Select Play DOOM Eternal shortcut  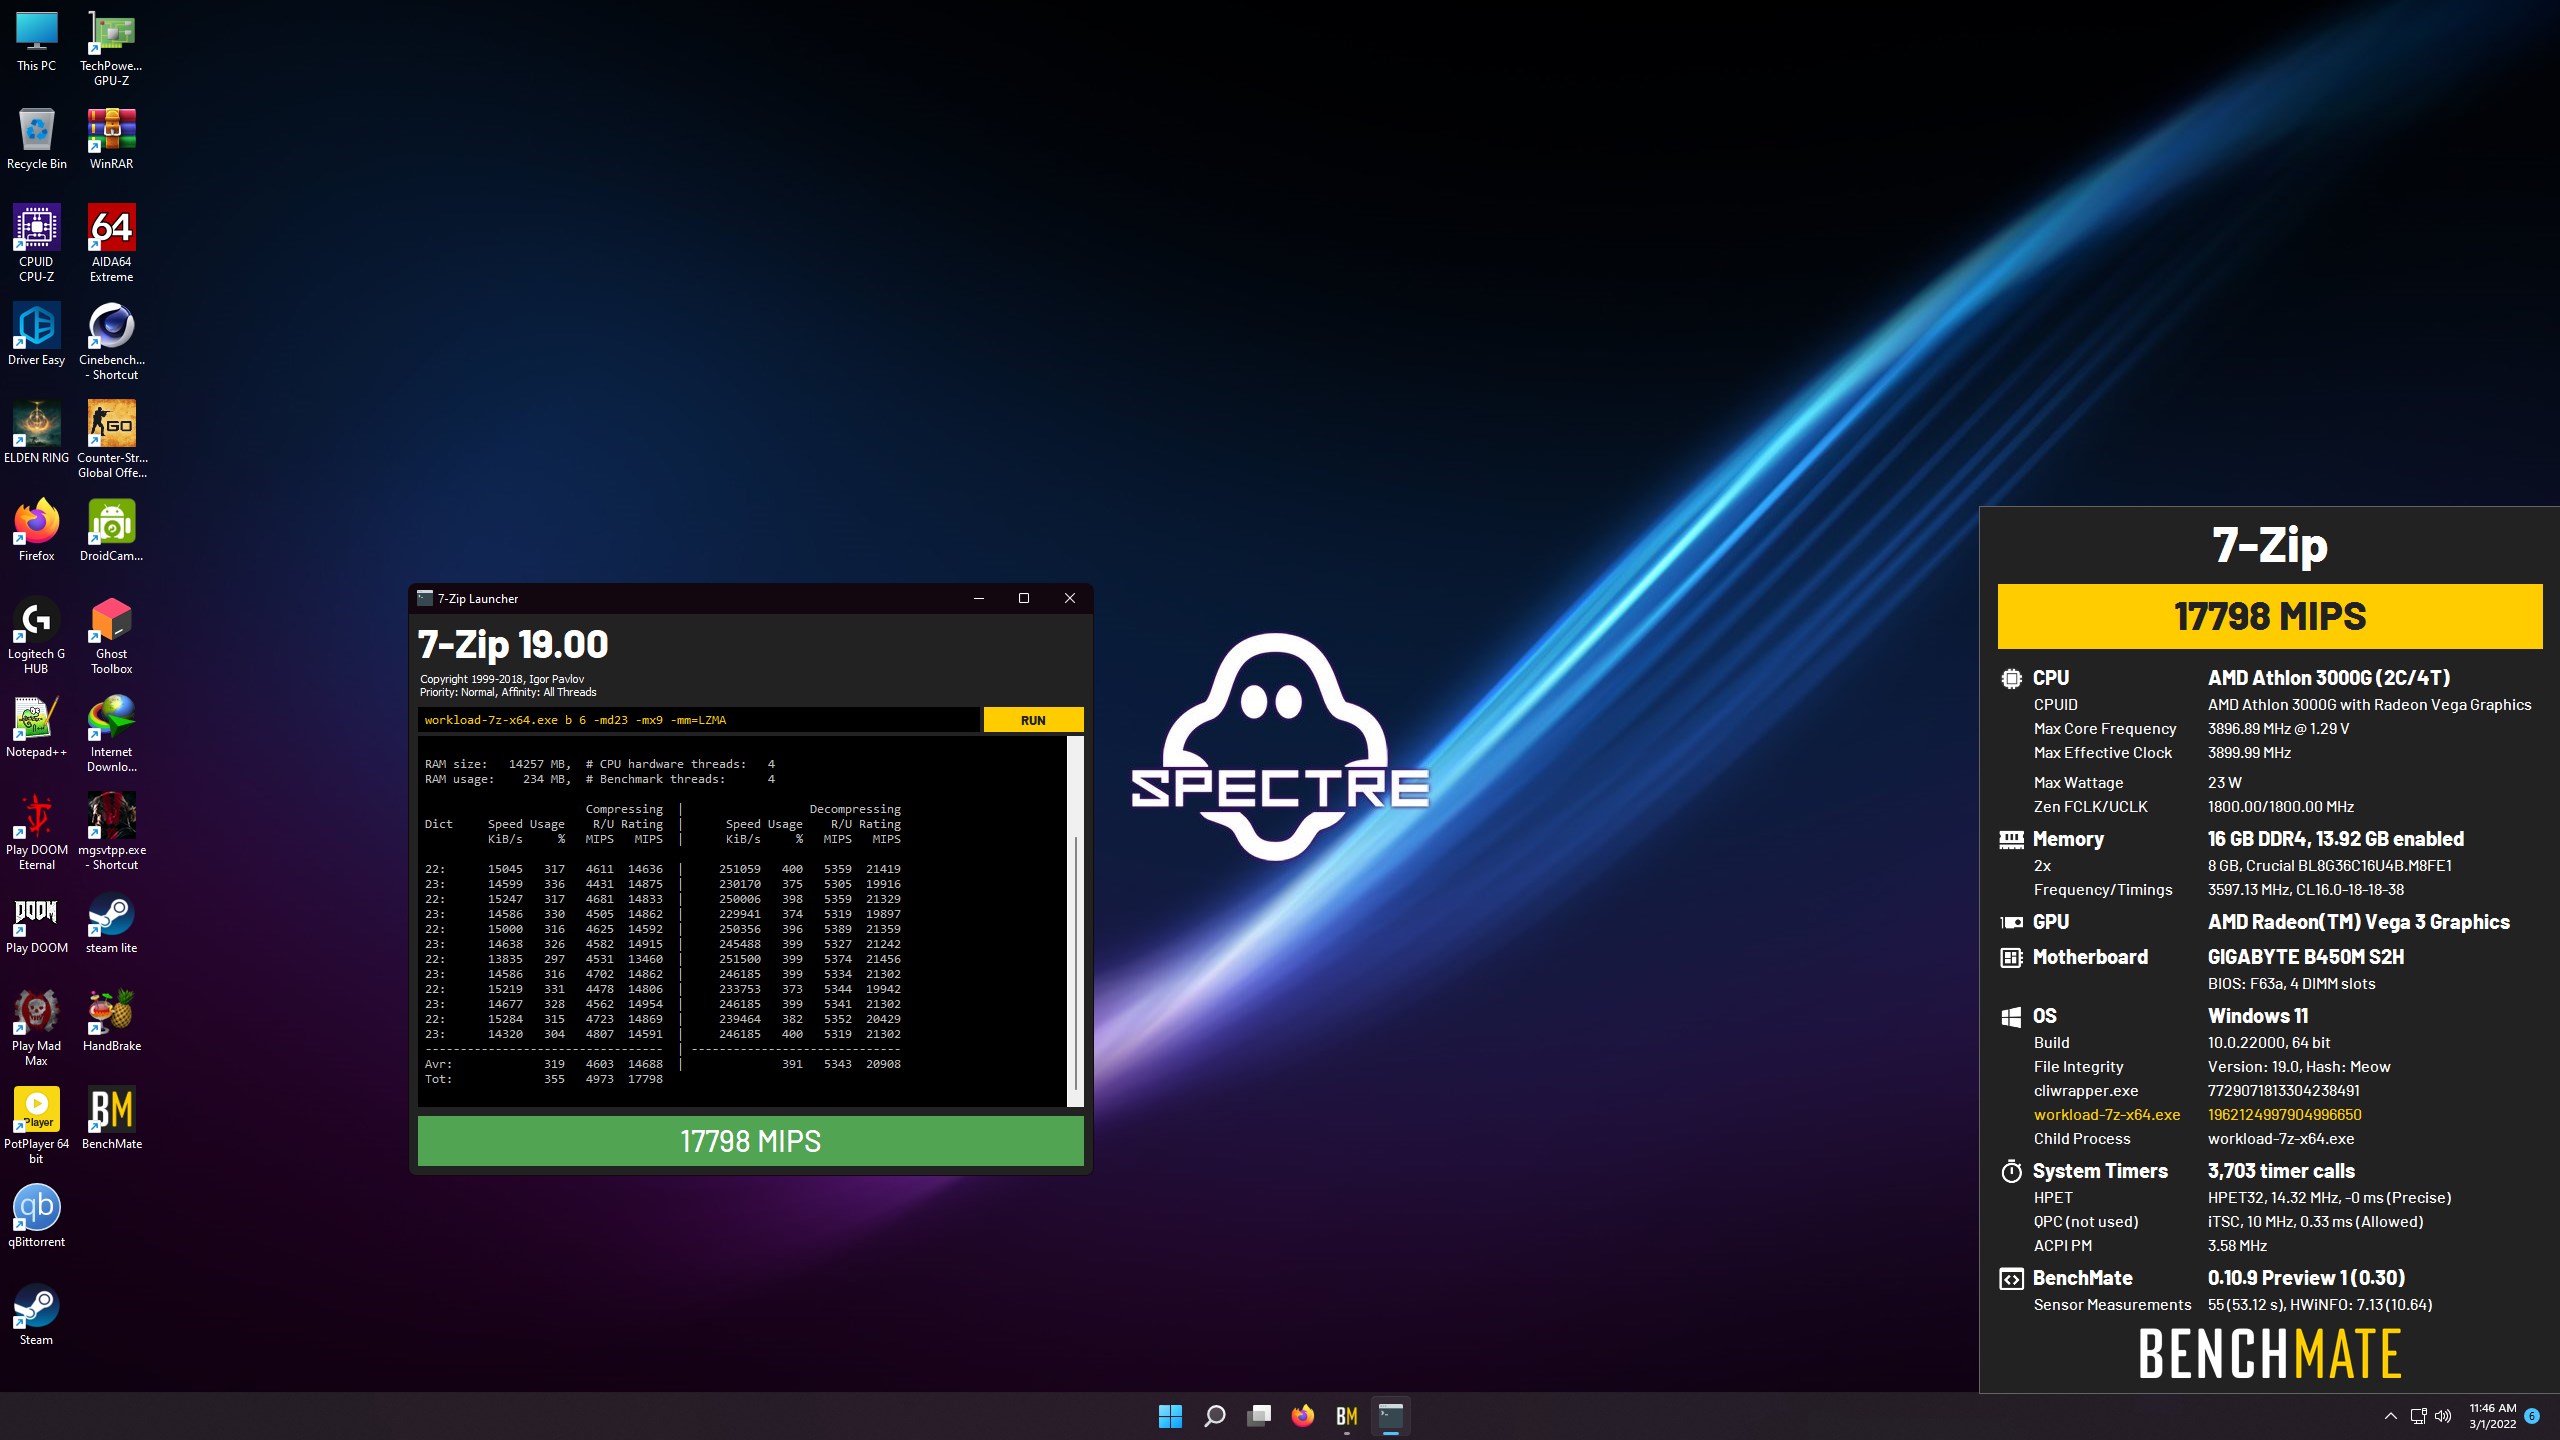coord(36,832)
